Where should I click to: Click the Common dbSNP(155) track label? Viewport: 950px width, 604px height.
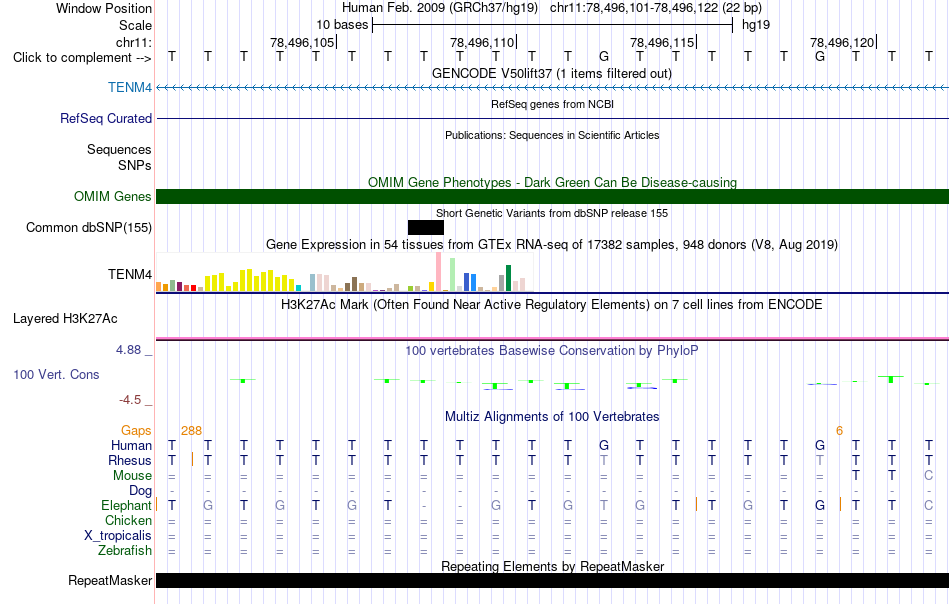point(88,227)
